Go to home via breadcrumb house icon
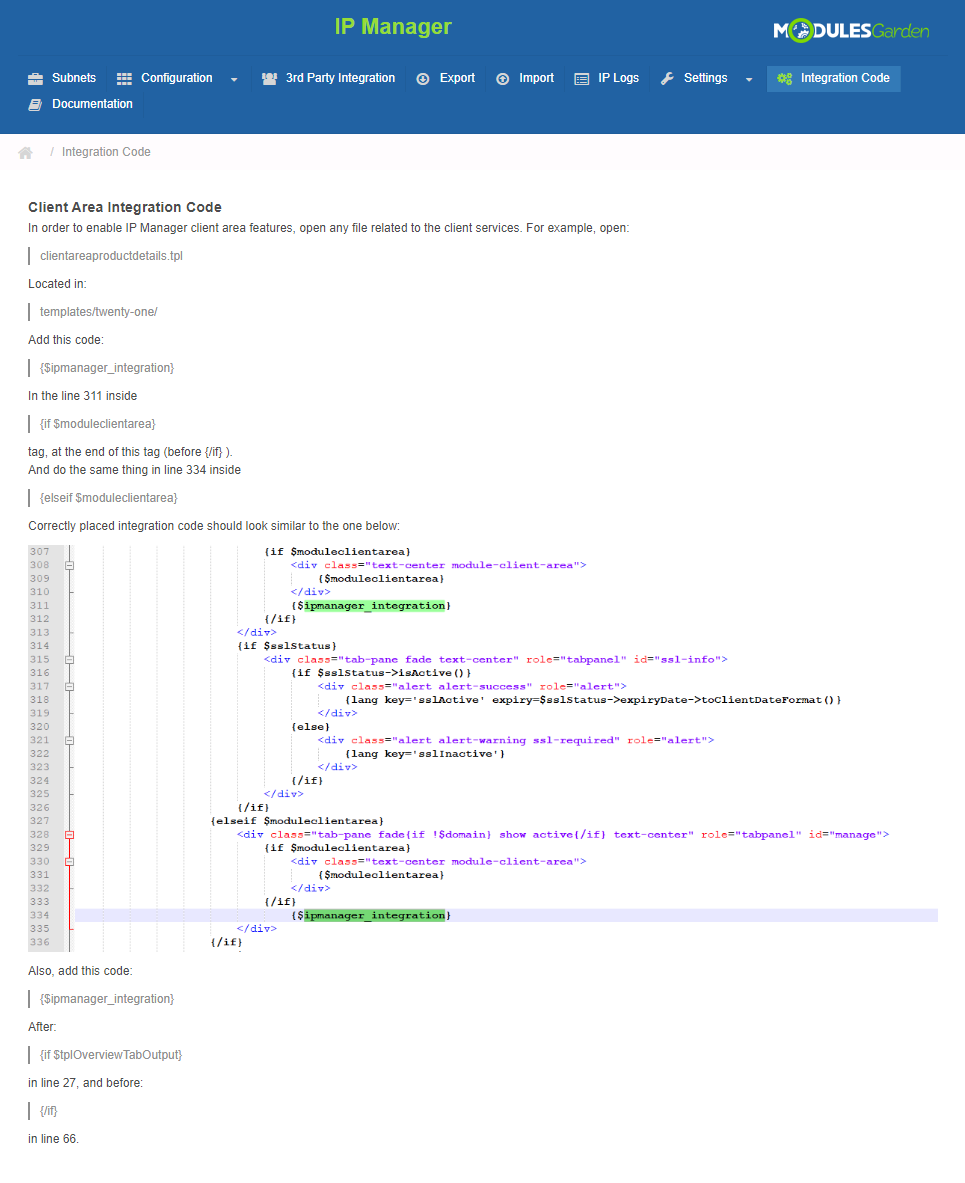The height and width of the screenshot is (1183, 965). click(26, 152)
